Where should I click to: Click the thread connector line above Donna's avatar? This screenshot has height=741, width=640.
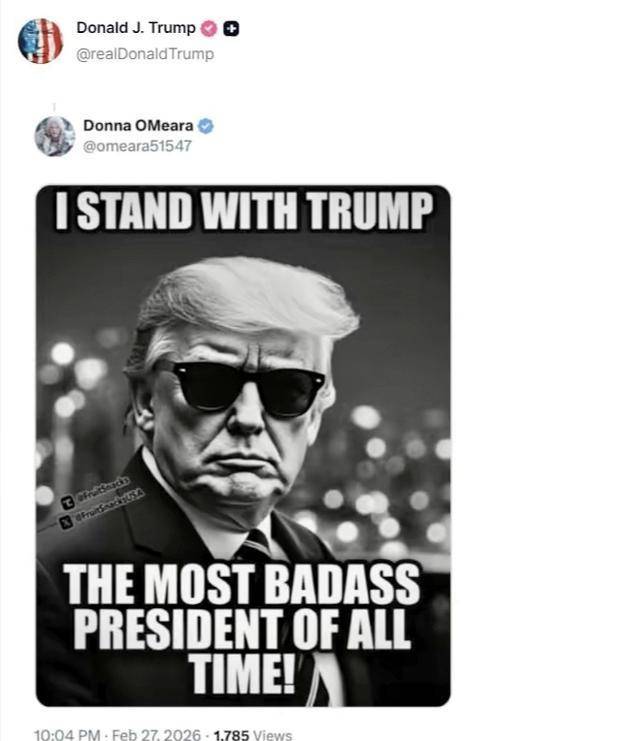(54, 104)
